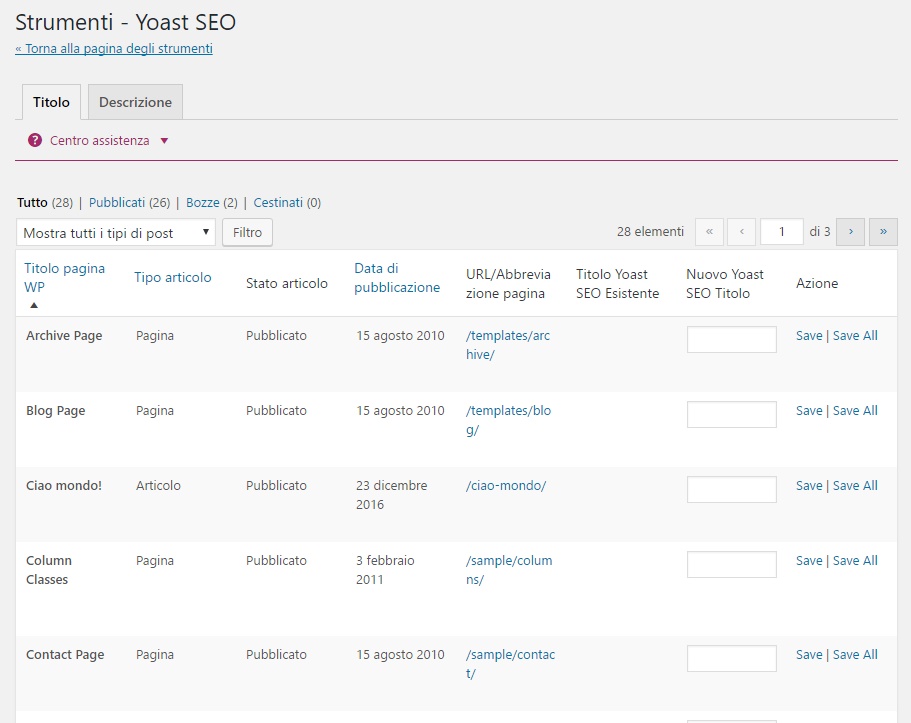This screenshot has height=723, width=911.
Task: Jump to last page double arrow
Action: click(883, 232)
